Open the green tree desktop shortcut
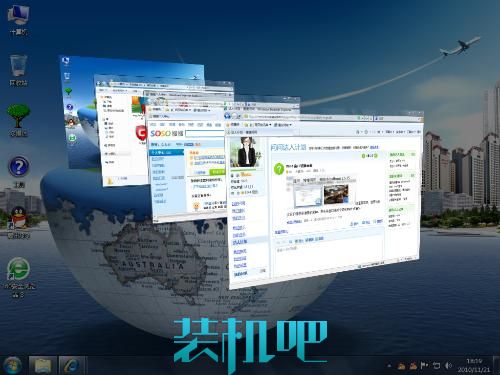 19,120
